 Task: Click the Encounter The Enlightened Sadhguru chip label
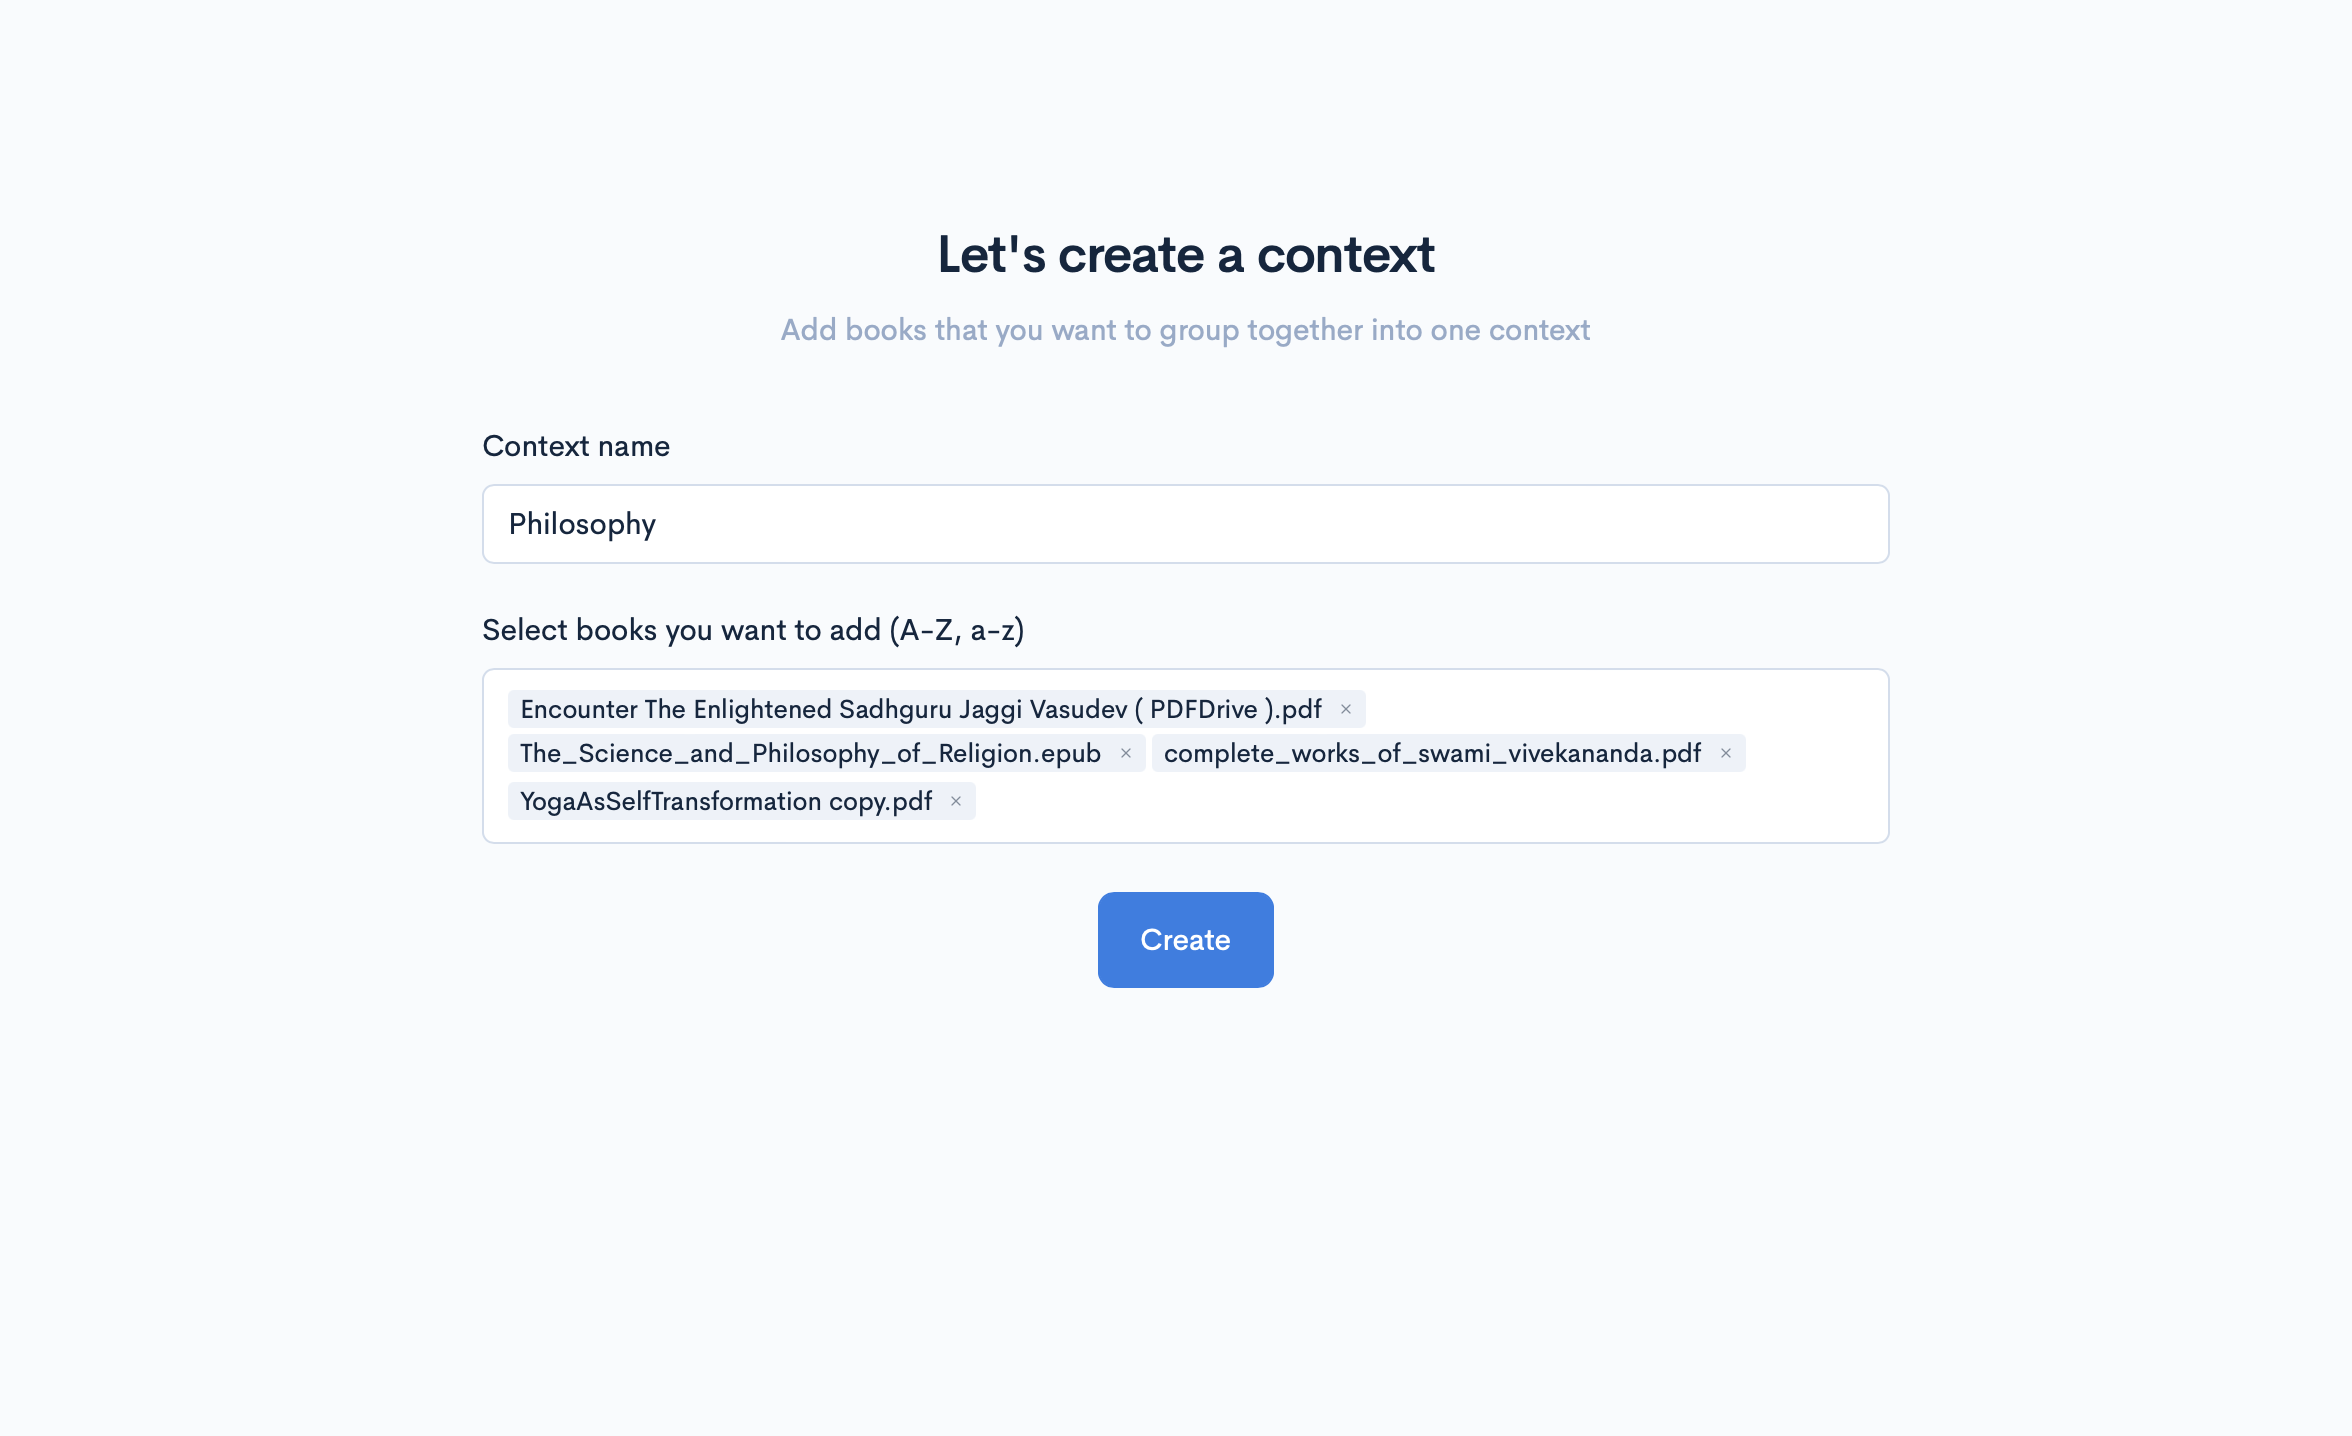coord(921,709)
